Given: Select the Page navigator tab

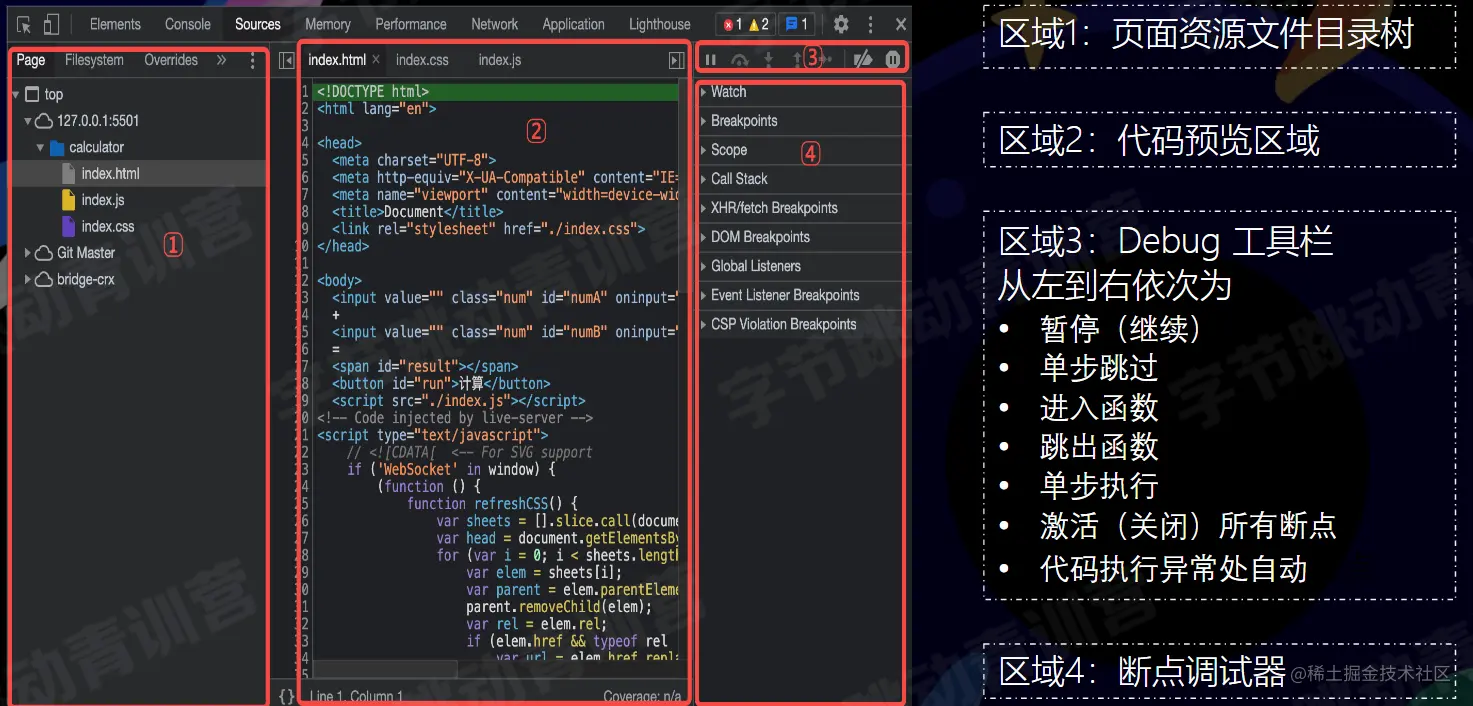Looking at the screenshot, I should (x=31, y=60).
